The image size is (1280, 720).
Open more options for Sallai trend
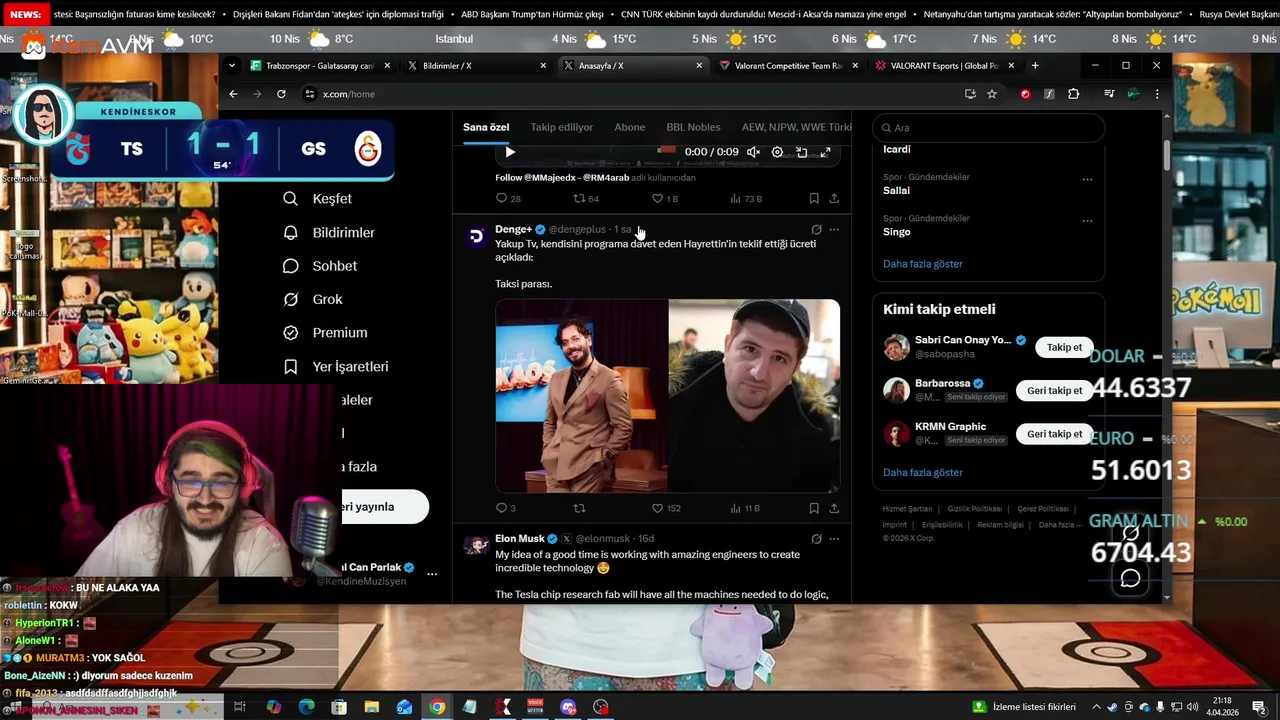pyautogui.click(x=1087, y=180)
